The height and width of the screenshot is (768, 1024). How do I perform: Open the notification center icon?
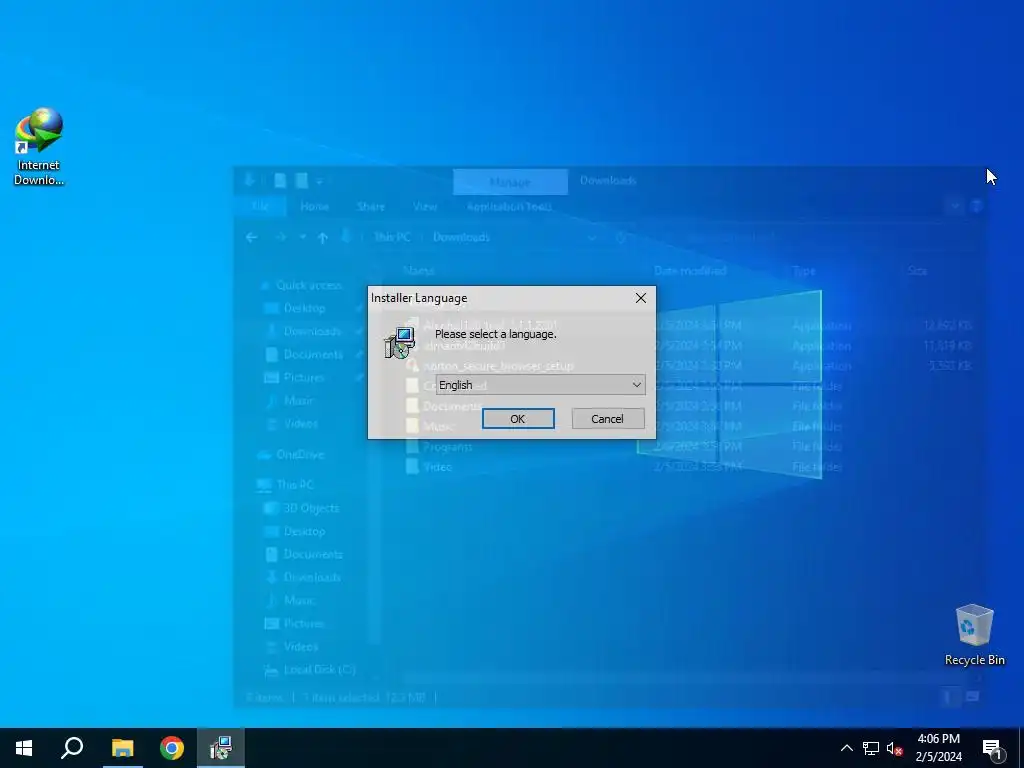tap(993, 748)
